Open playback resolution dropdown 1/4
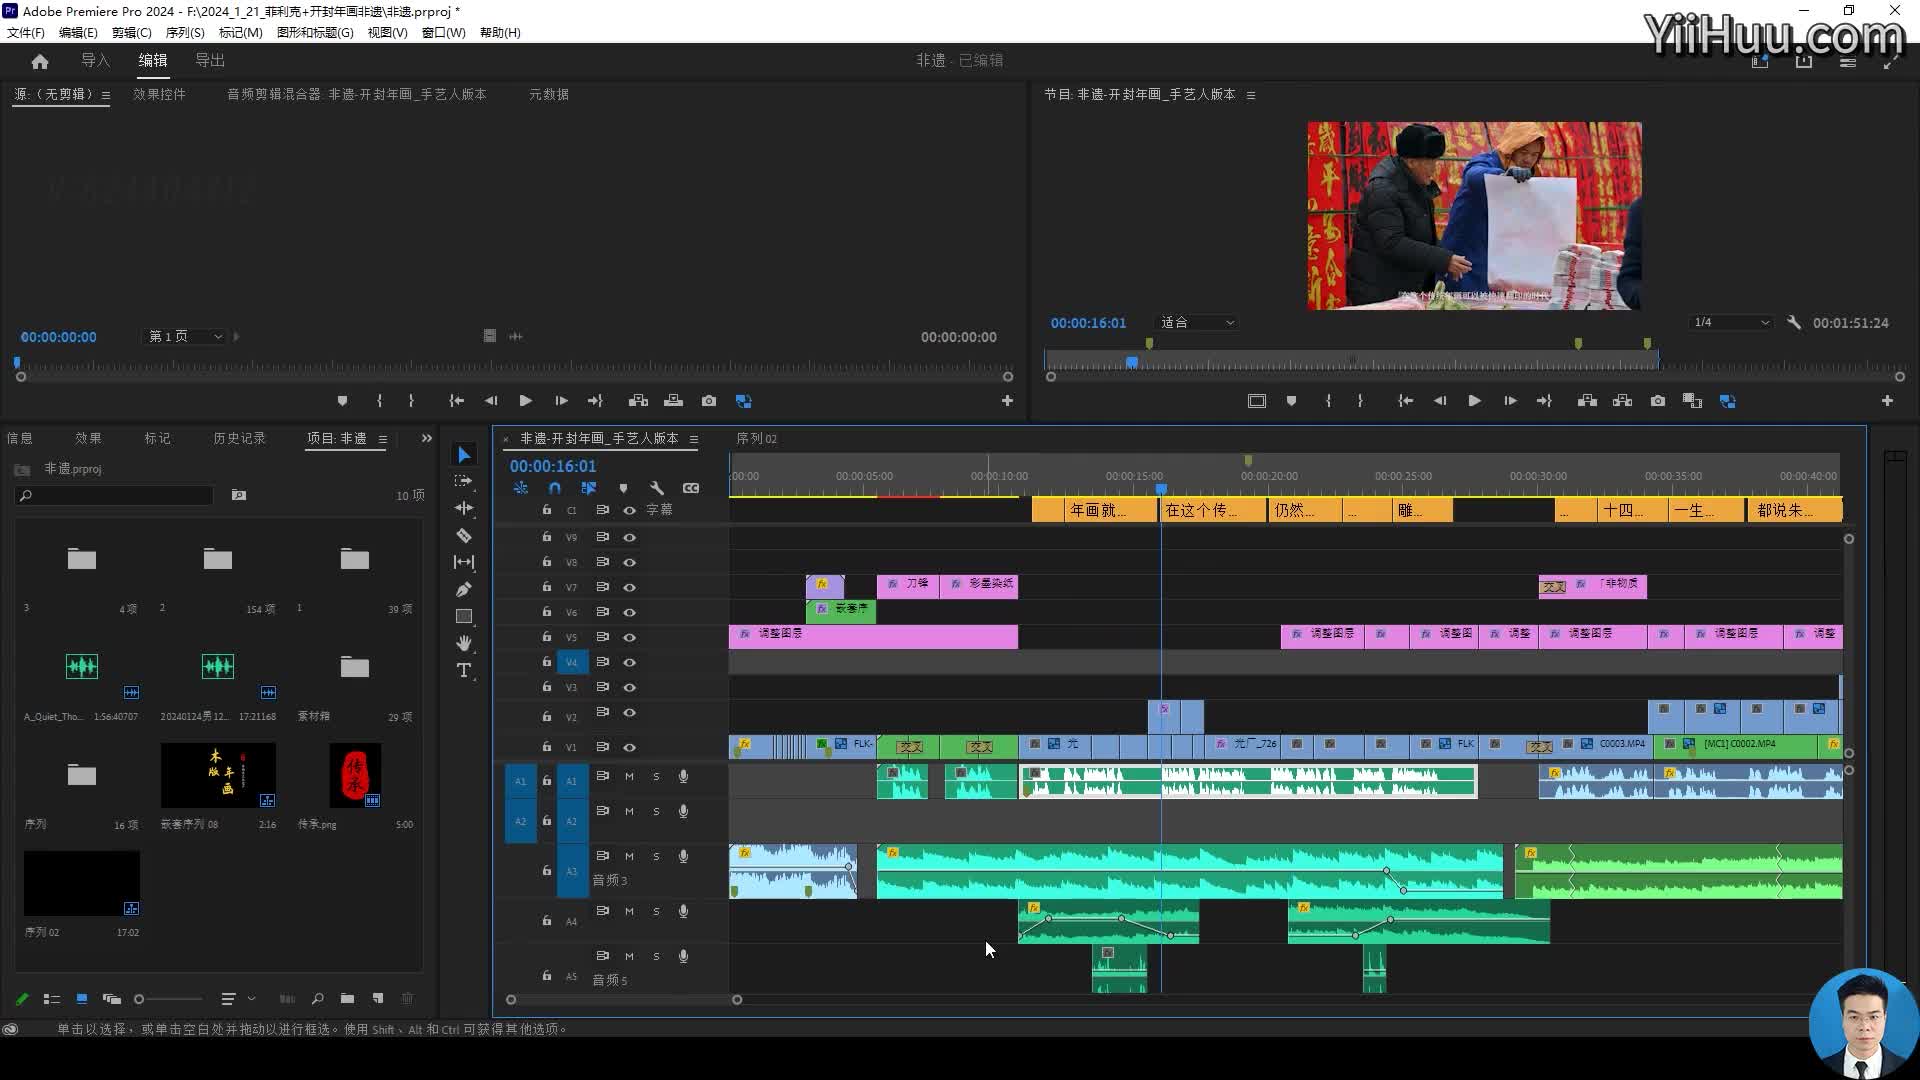This screenshot has width=1920, height=1080. click(x=1732, y=323)
